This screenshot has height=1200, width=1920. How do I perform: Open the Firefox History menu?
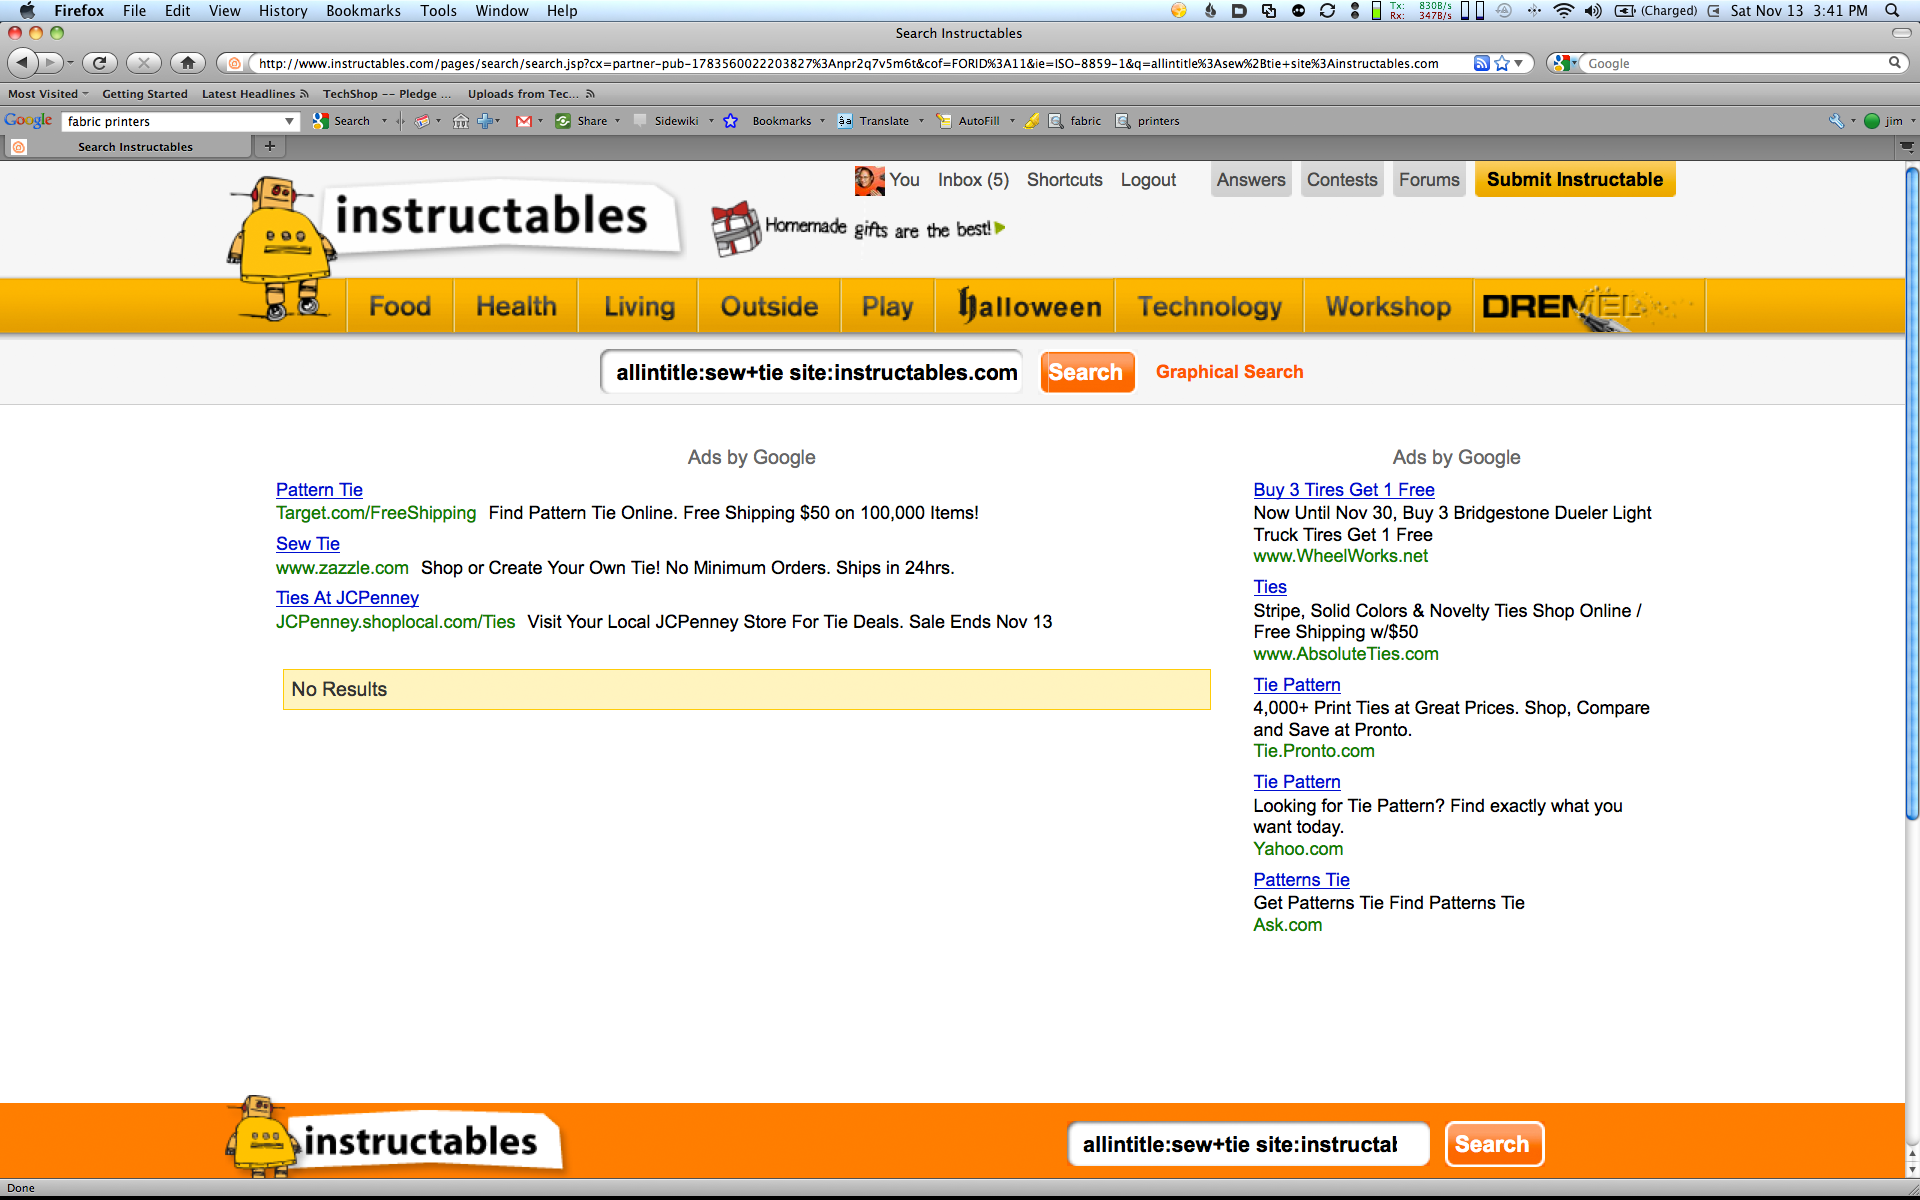pyautogui.click(x=283, y=11)
